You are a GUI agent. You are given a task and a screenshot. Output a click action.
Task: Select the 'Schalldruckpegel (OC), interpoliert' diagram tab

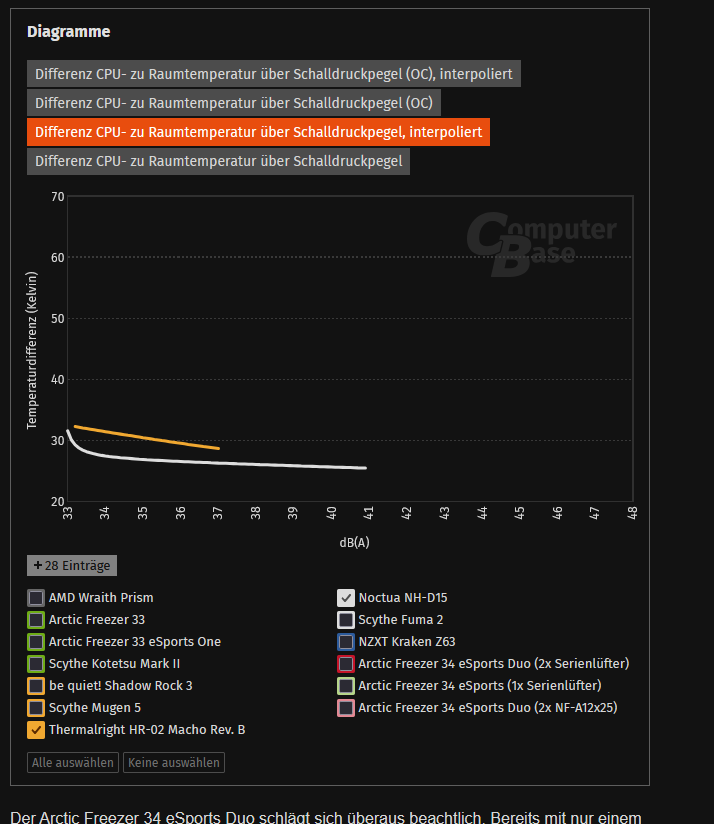point(274,74)
